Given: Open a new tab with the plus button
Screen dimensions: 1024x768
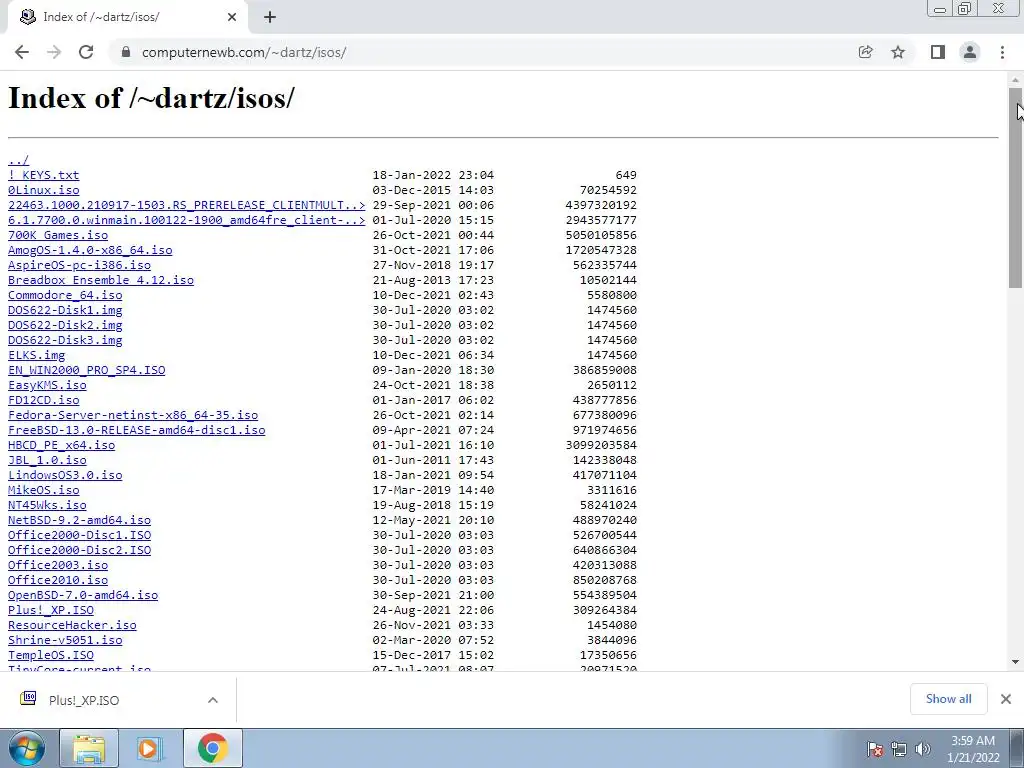Looking at the screenshot, I should coord(270,17).
